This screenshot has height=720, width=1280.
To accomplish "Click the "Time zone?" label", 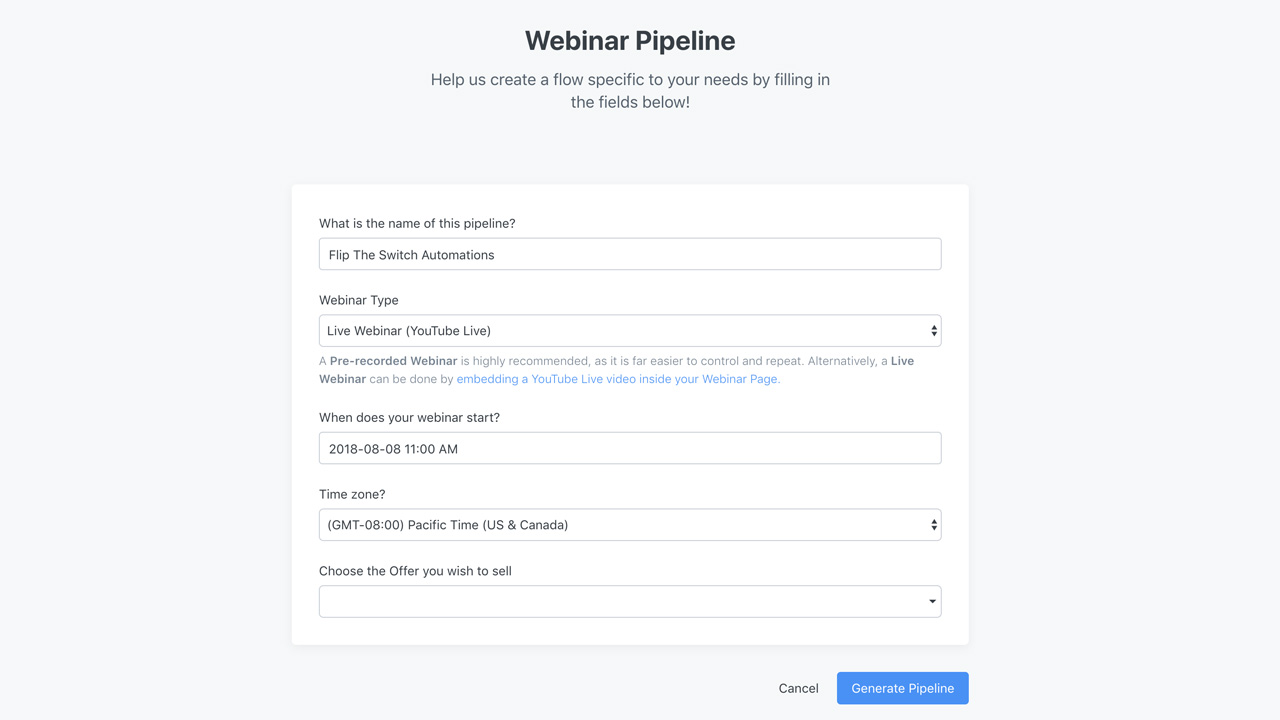I will click(352, 494).
